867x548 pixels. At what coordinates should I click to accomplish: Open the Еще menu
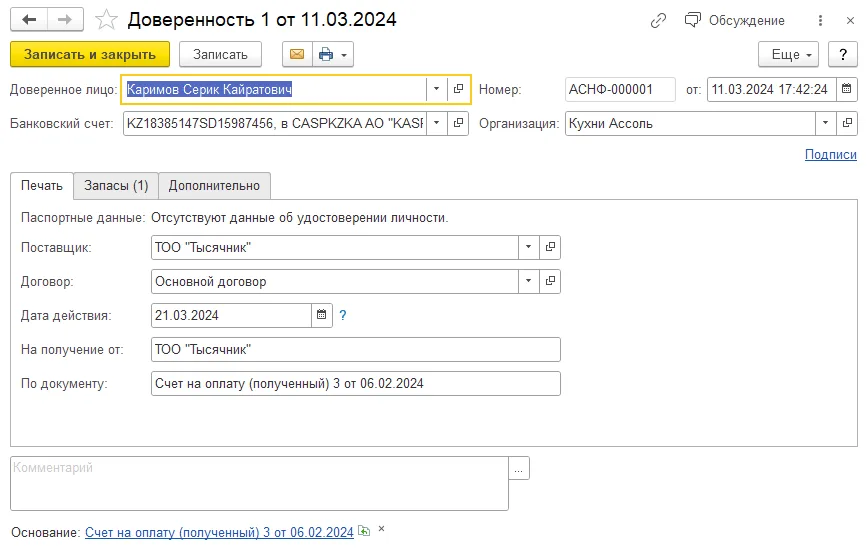[788, 54]
